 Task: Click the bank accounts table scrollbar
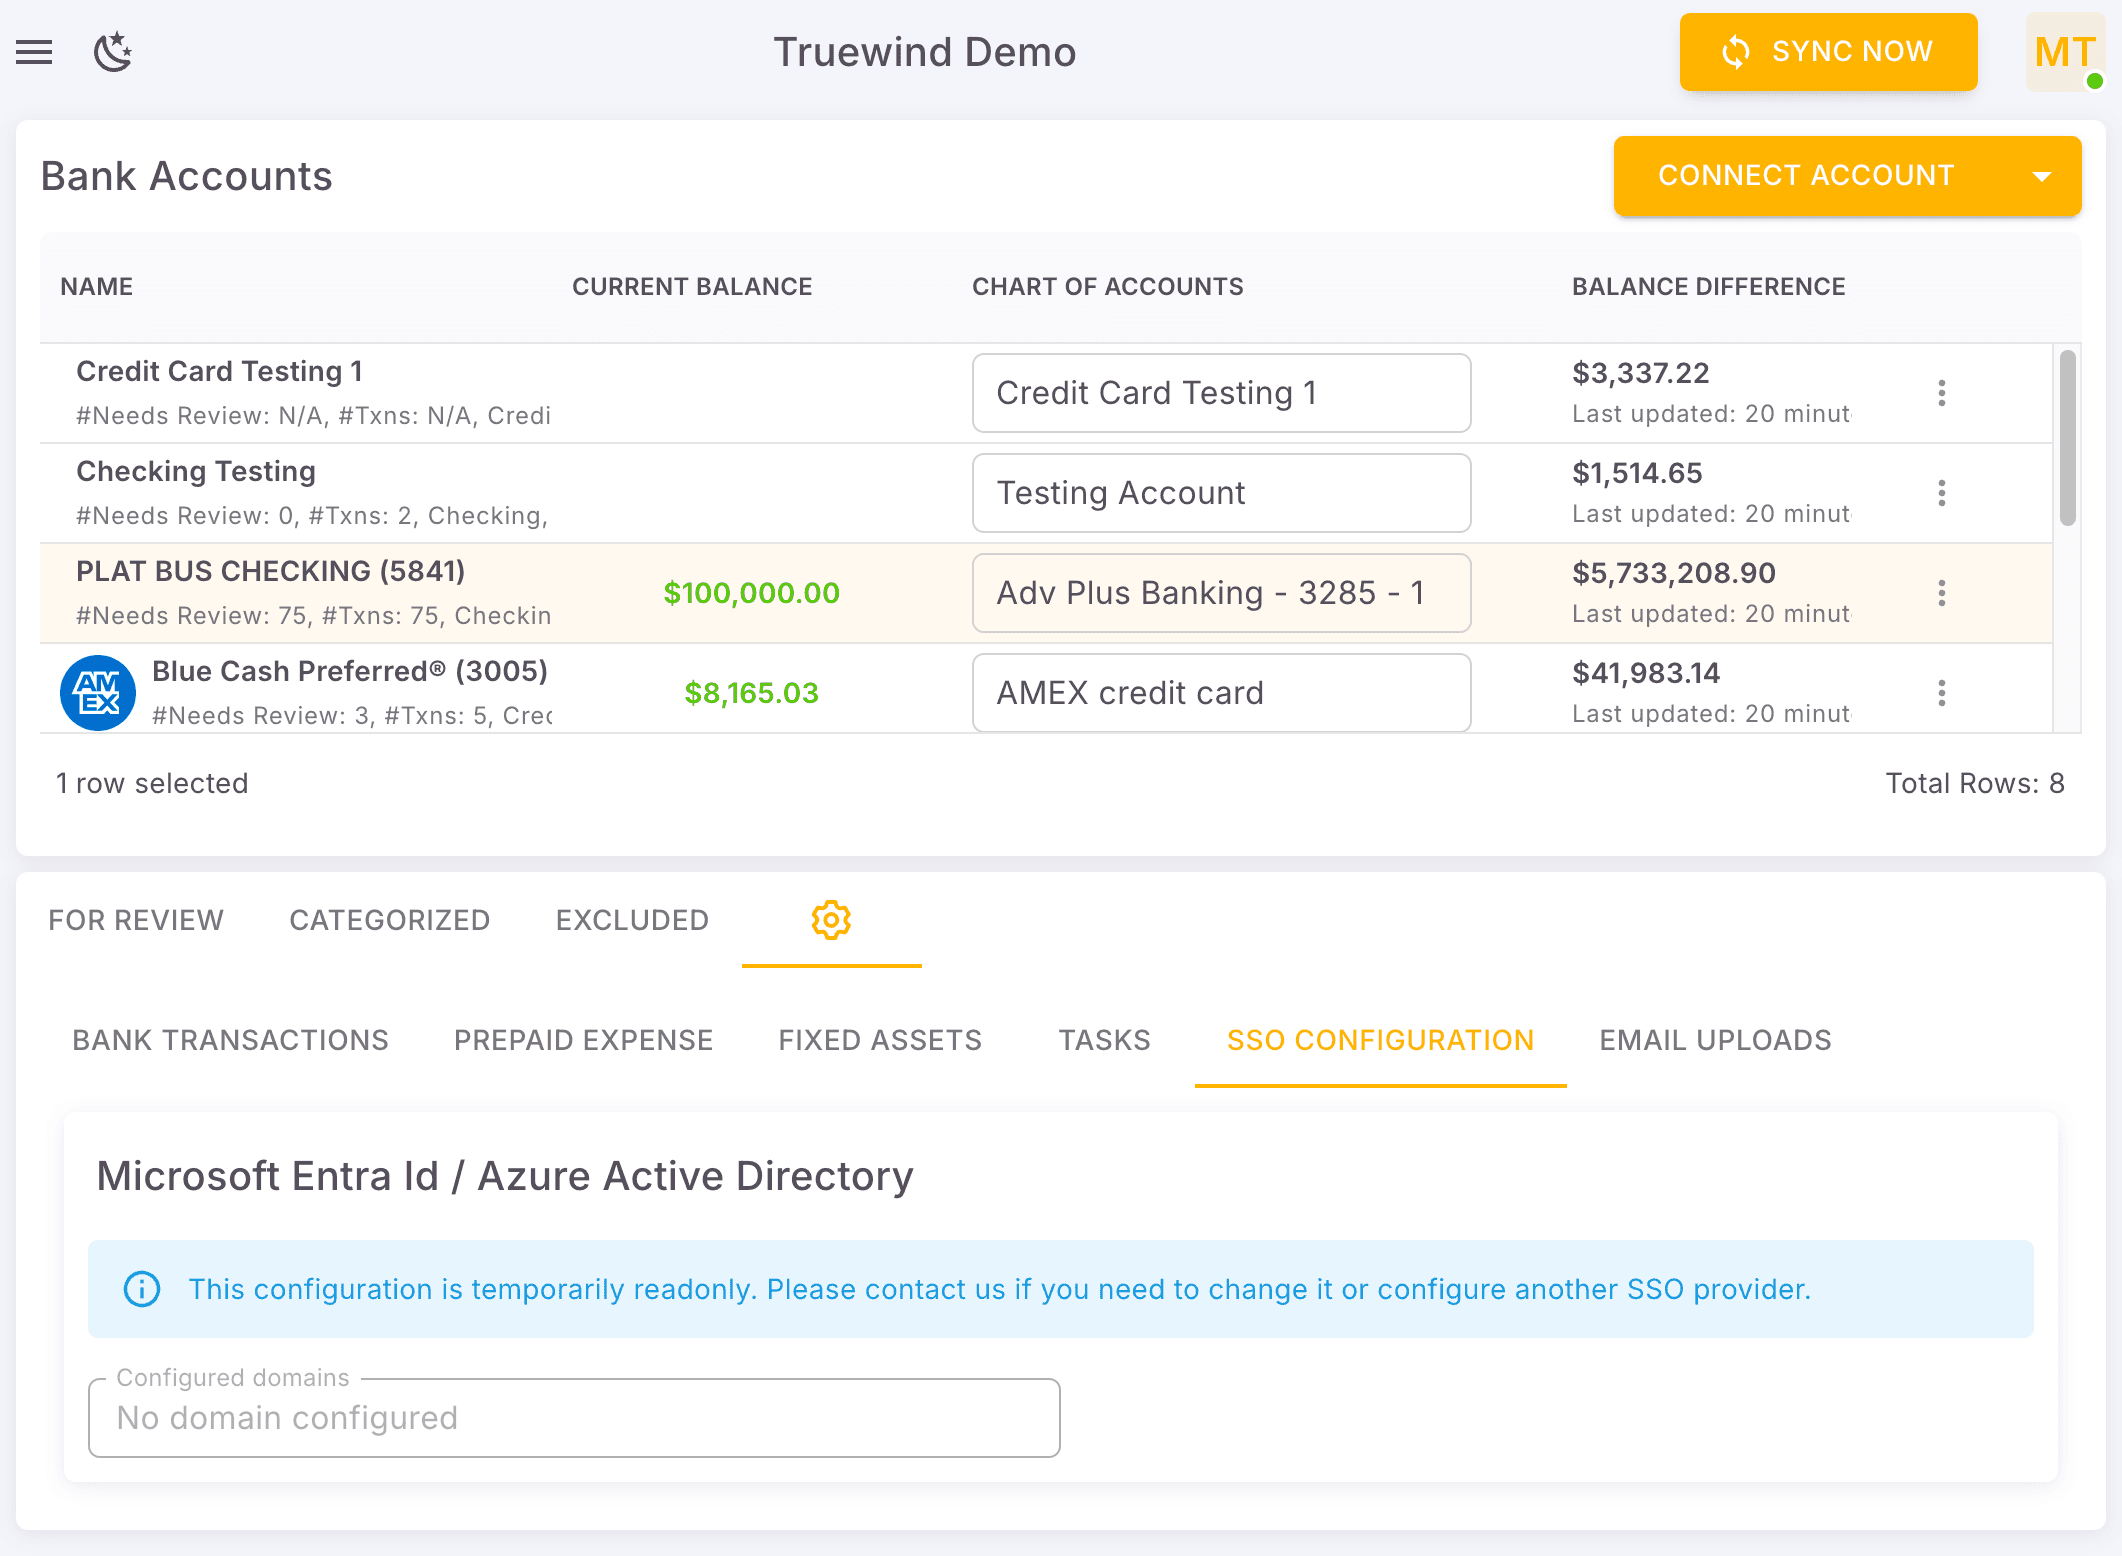coord(2067,438)
